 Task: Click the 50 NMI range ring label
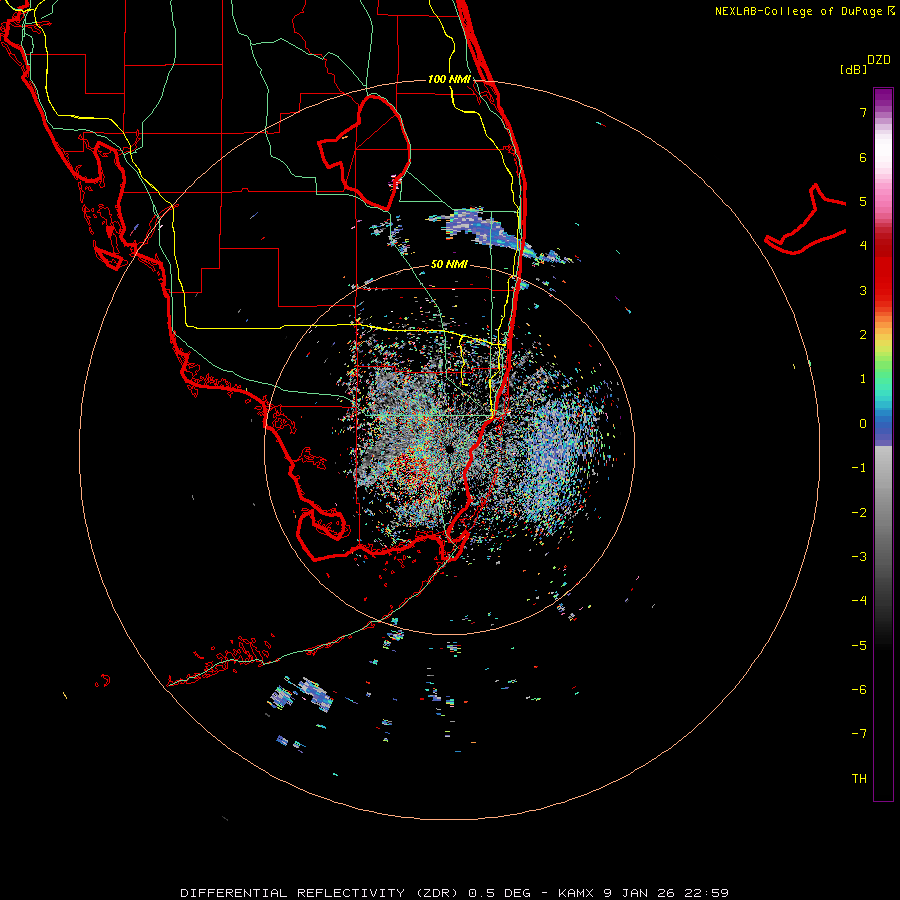(x=449, y=264)
